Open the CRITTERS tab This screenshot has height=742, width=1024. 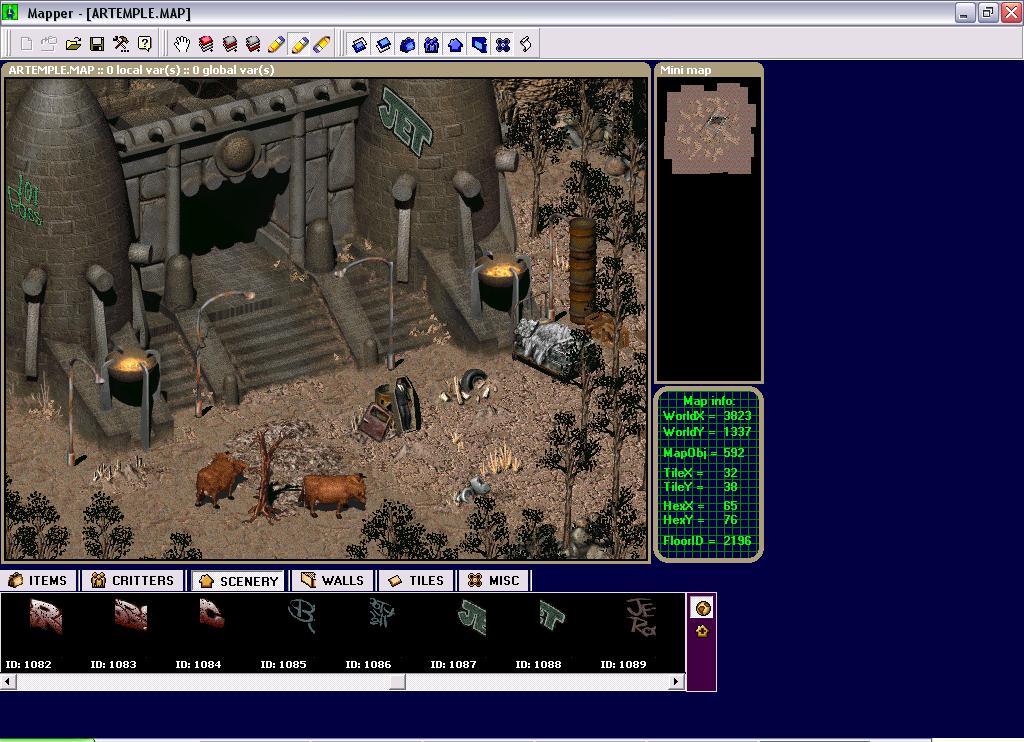[x=133, y=580]
